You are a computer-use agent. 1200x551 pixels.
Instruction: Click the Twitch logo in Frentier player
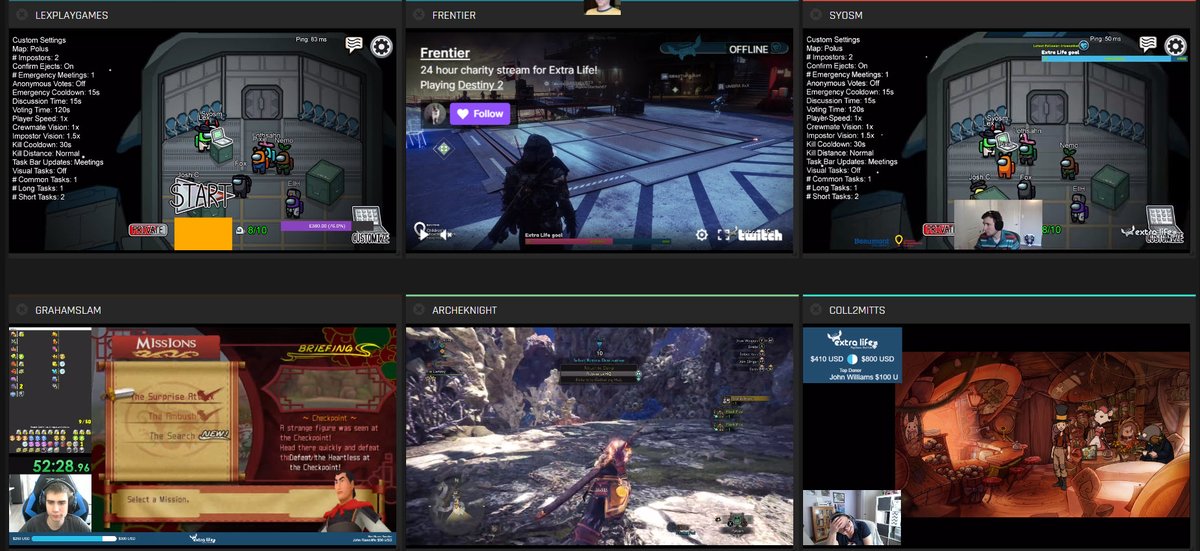click(x=760, y=235)
